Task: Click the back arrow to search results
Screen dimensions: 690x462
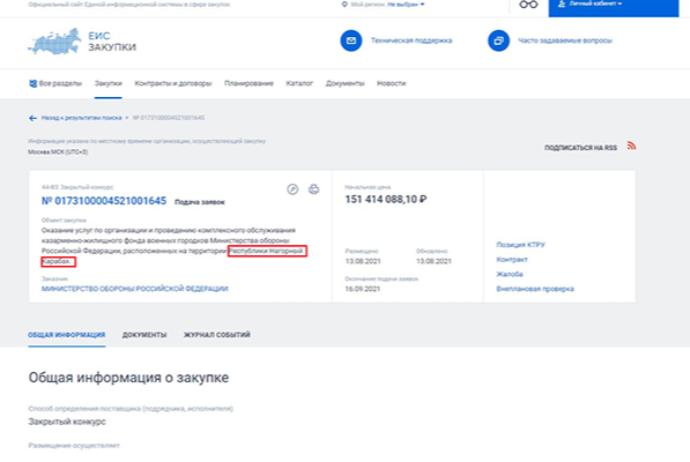Action: pos(33,118)
